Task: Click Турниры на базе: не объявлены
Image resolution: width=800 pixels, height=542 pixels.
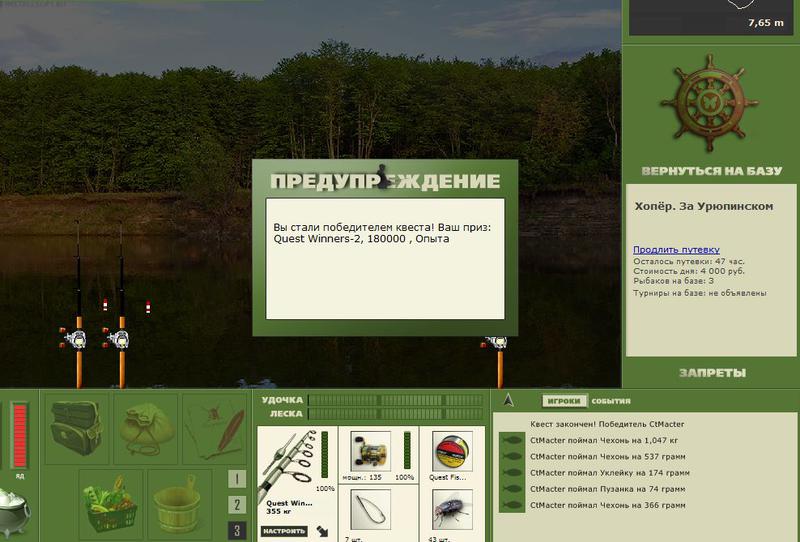Action: (x=699, y=293)
